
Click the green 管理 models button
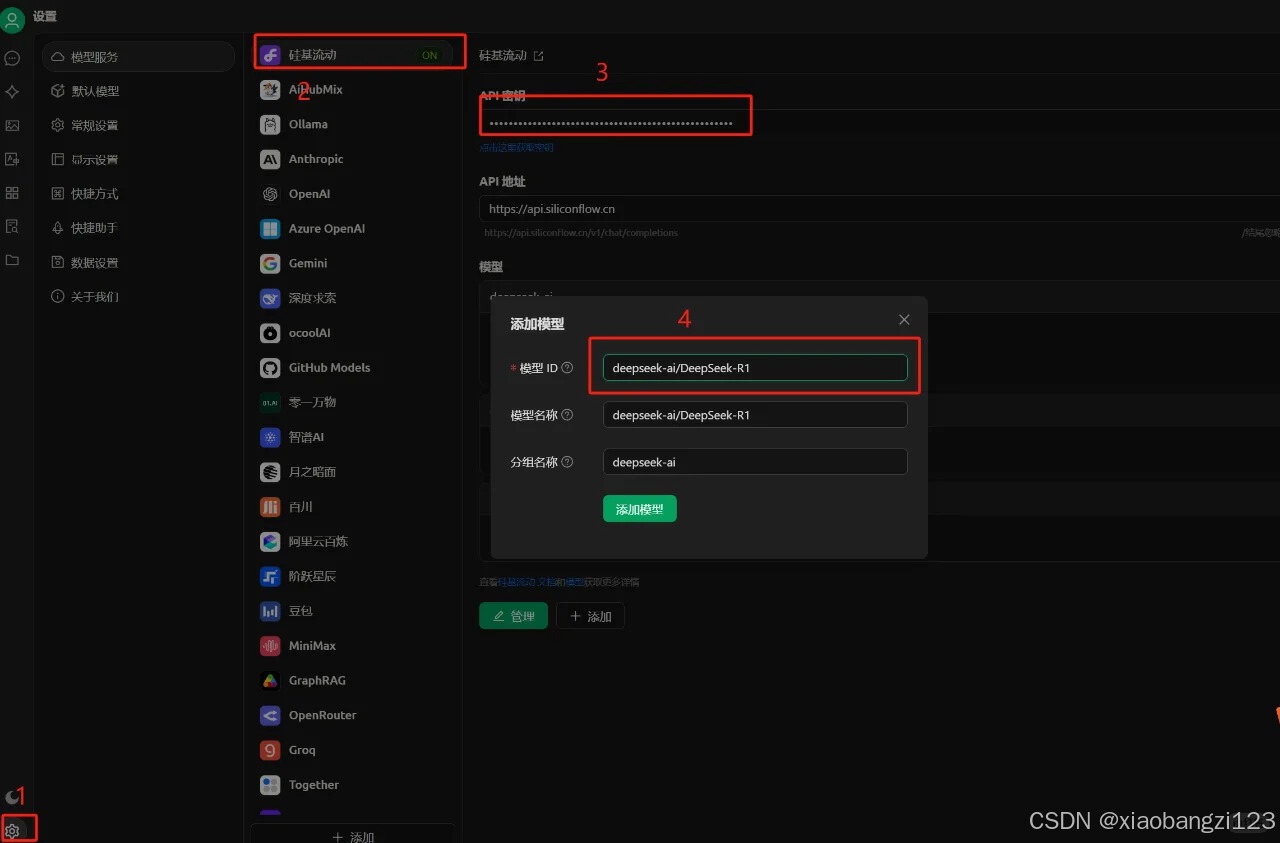pyautogui.click(x=513, y=616)
